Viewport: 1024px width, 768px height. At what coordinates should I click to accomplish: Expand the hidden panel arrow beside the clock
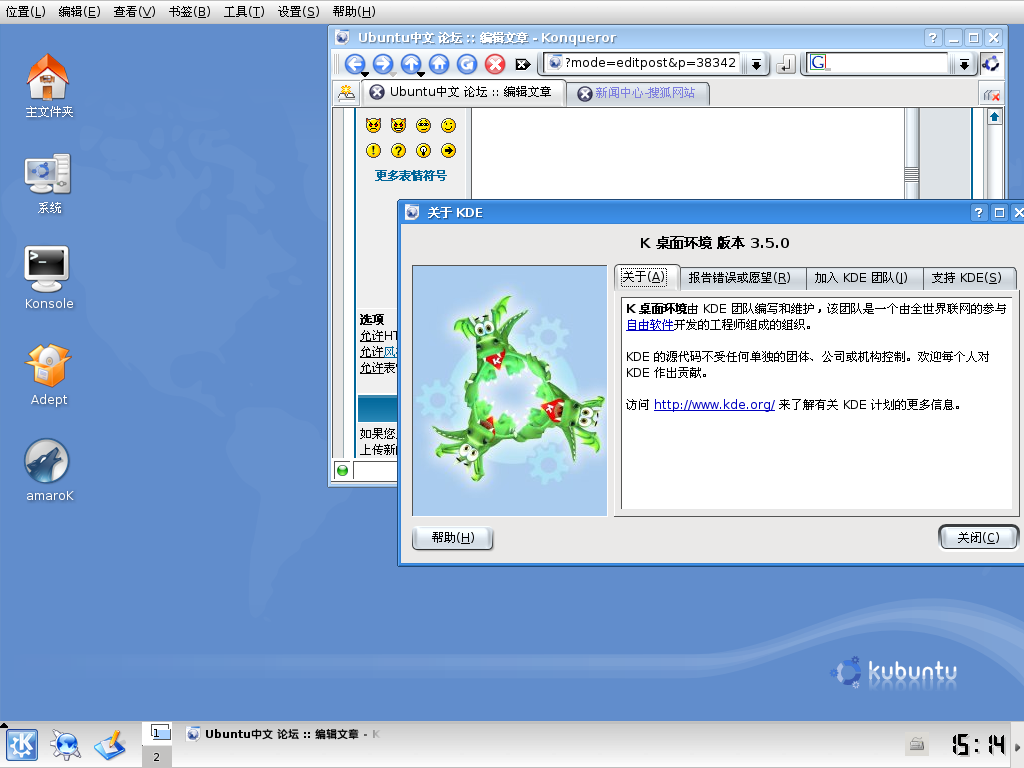pyautogui.click(x=1017, y=747)
